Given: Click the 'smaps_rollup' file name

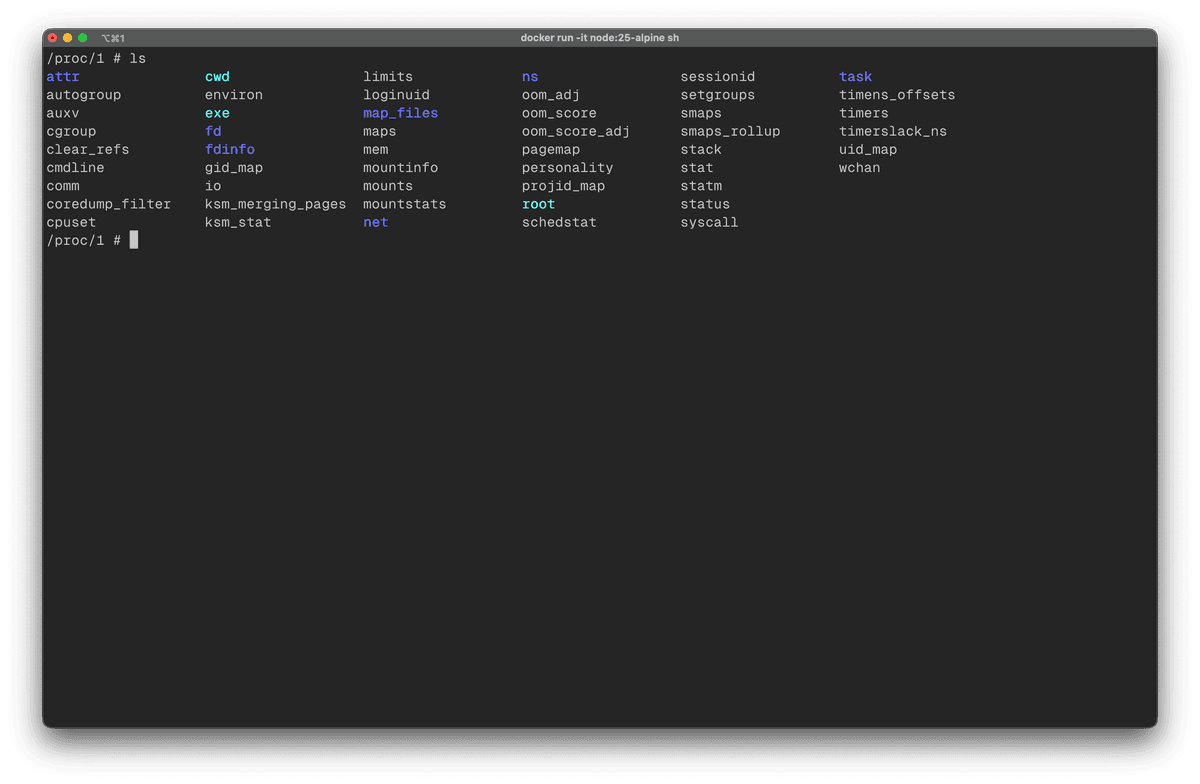Looking at the screenshot, I should (730, 131).
